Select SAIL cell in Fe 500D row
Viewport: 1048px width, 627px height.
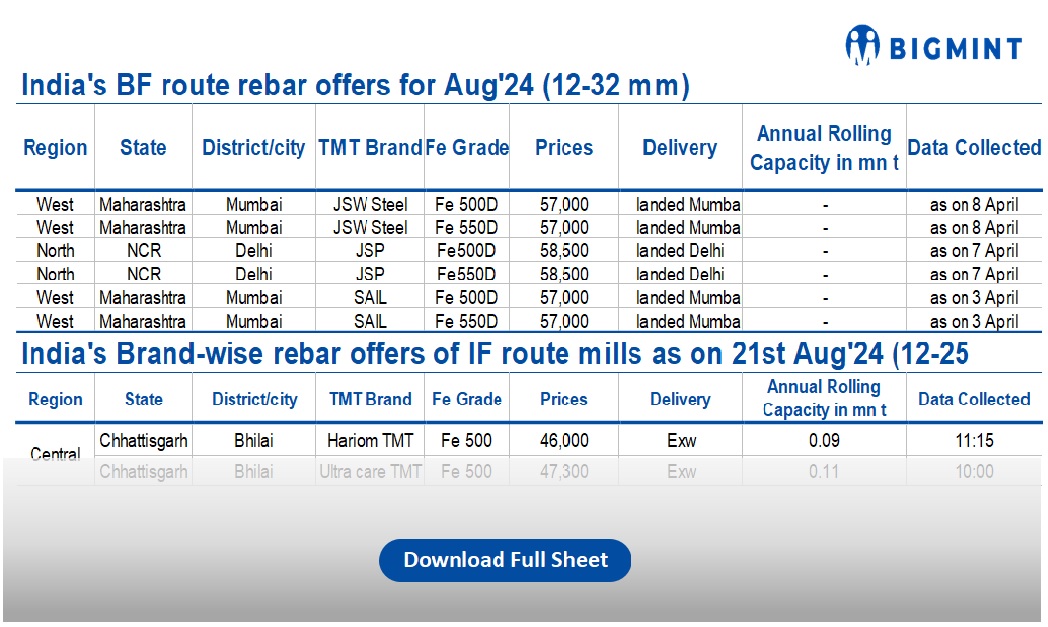[370, 297]
